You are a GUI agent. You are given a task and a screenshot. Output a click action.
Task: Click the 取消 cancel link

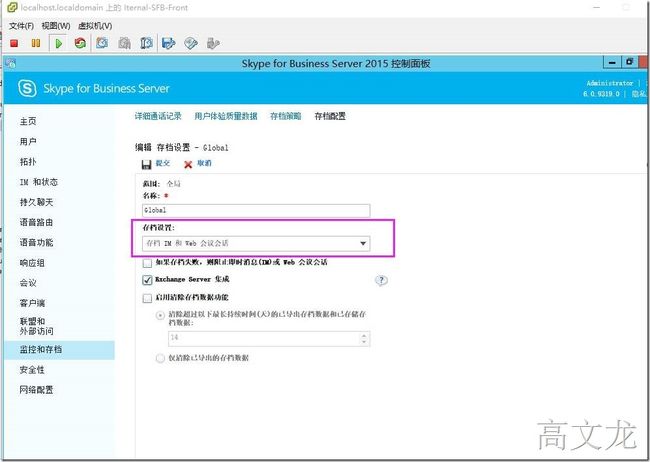point(204,163)
